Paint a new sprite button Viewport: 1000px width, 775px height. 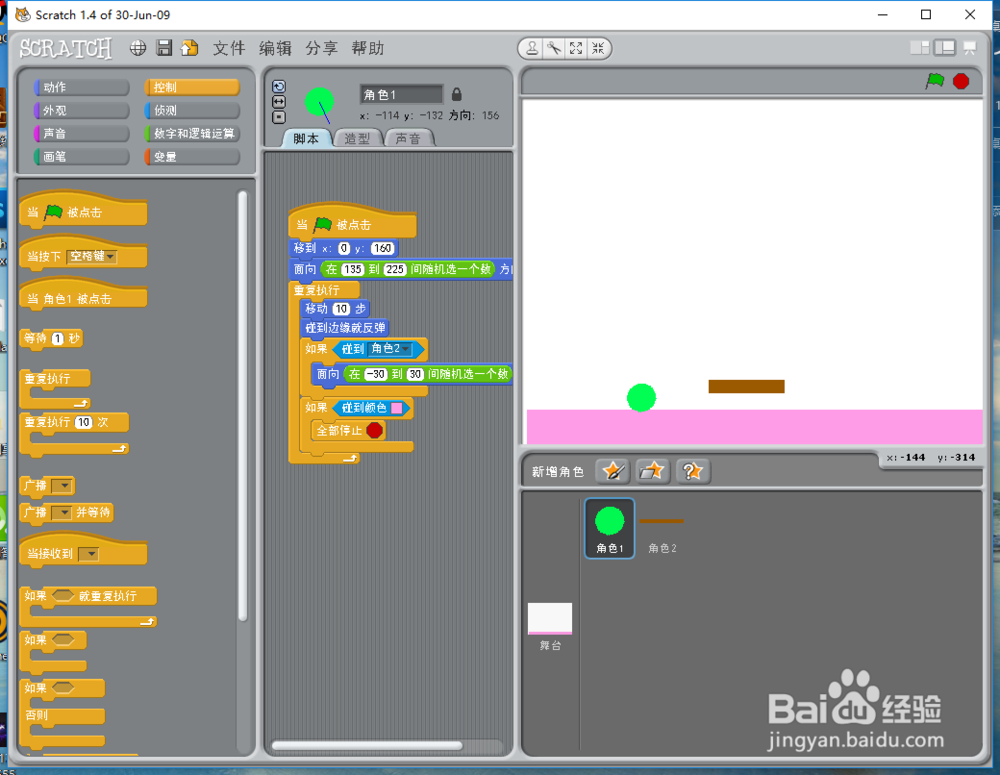[x=613, y=471]
